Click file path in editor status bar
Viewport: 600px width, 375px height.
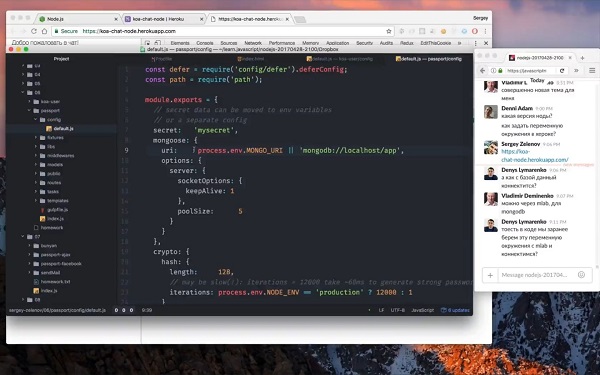[x=57, y=310]
